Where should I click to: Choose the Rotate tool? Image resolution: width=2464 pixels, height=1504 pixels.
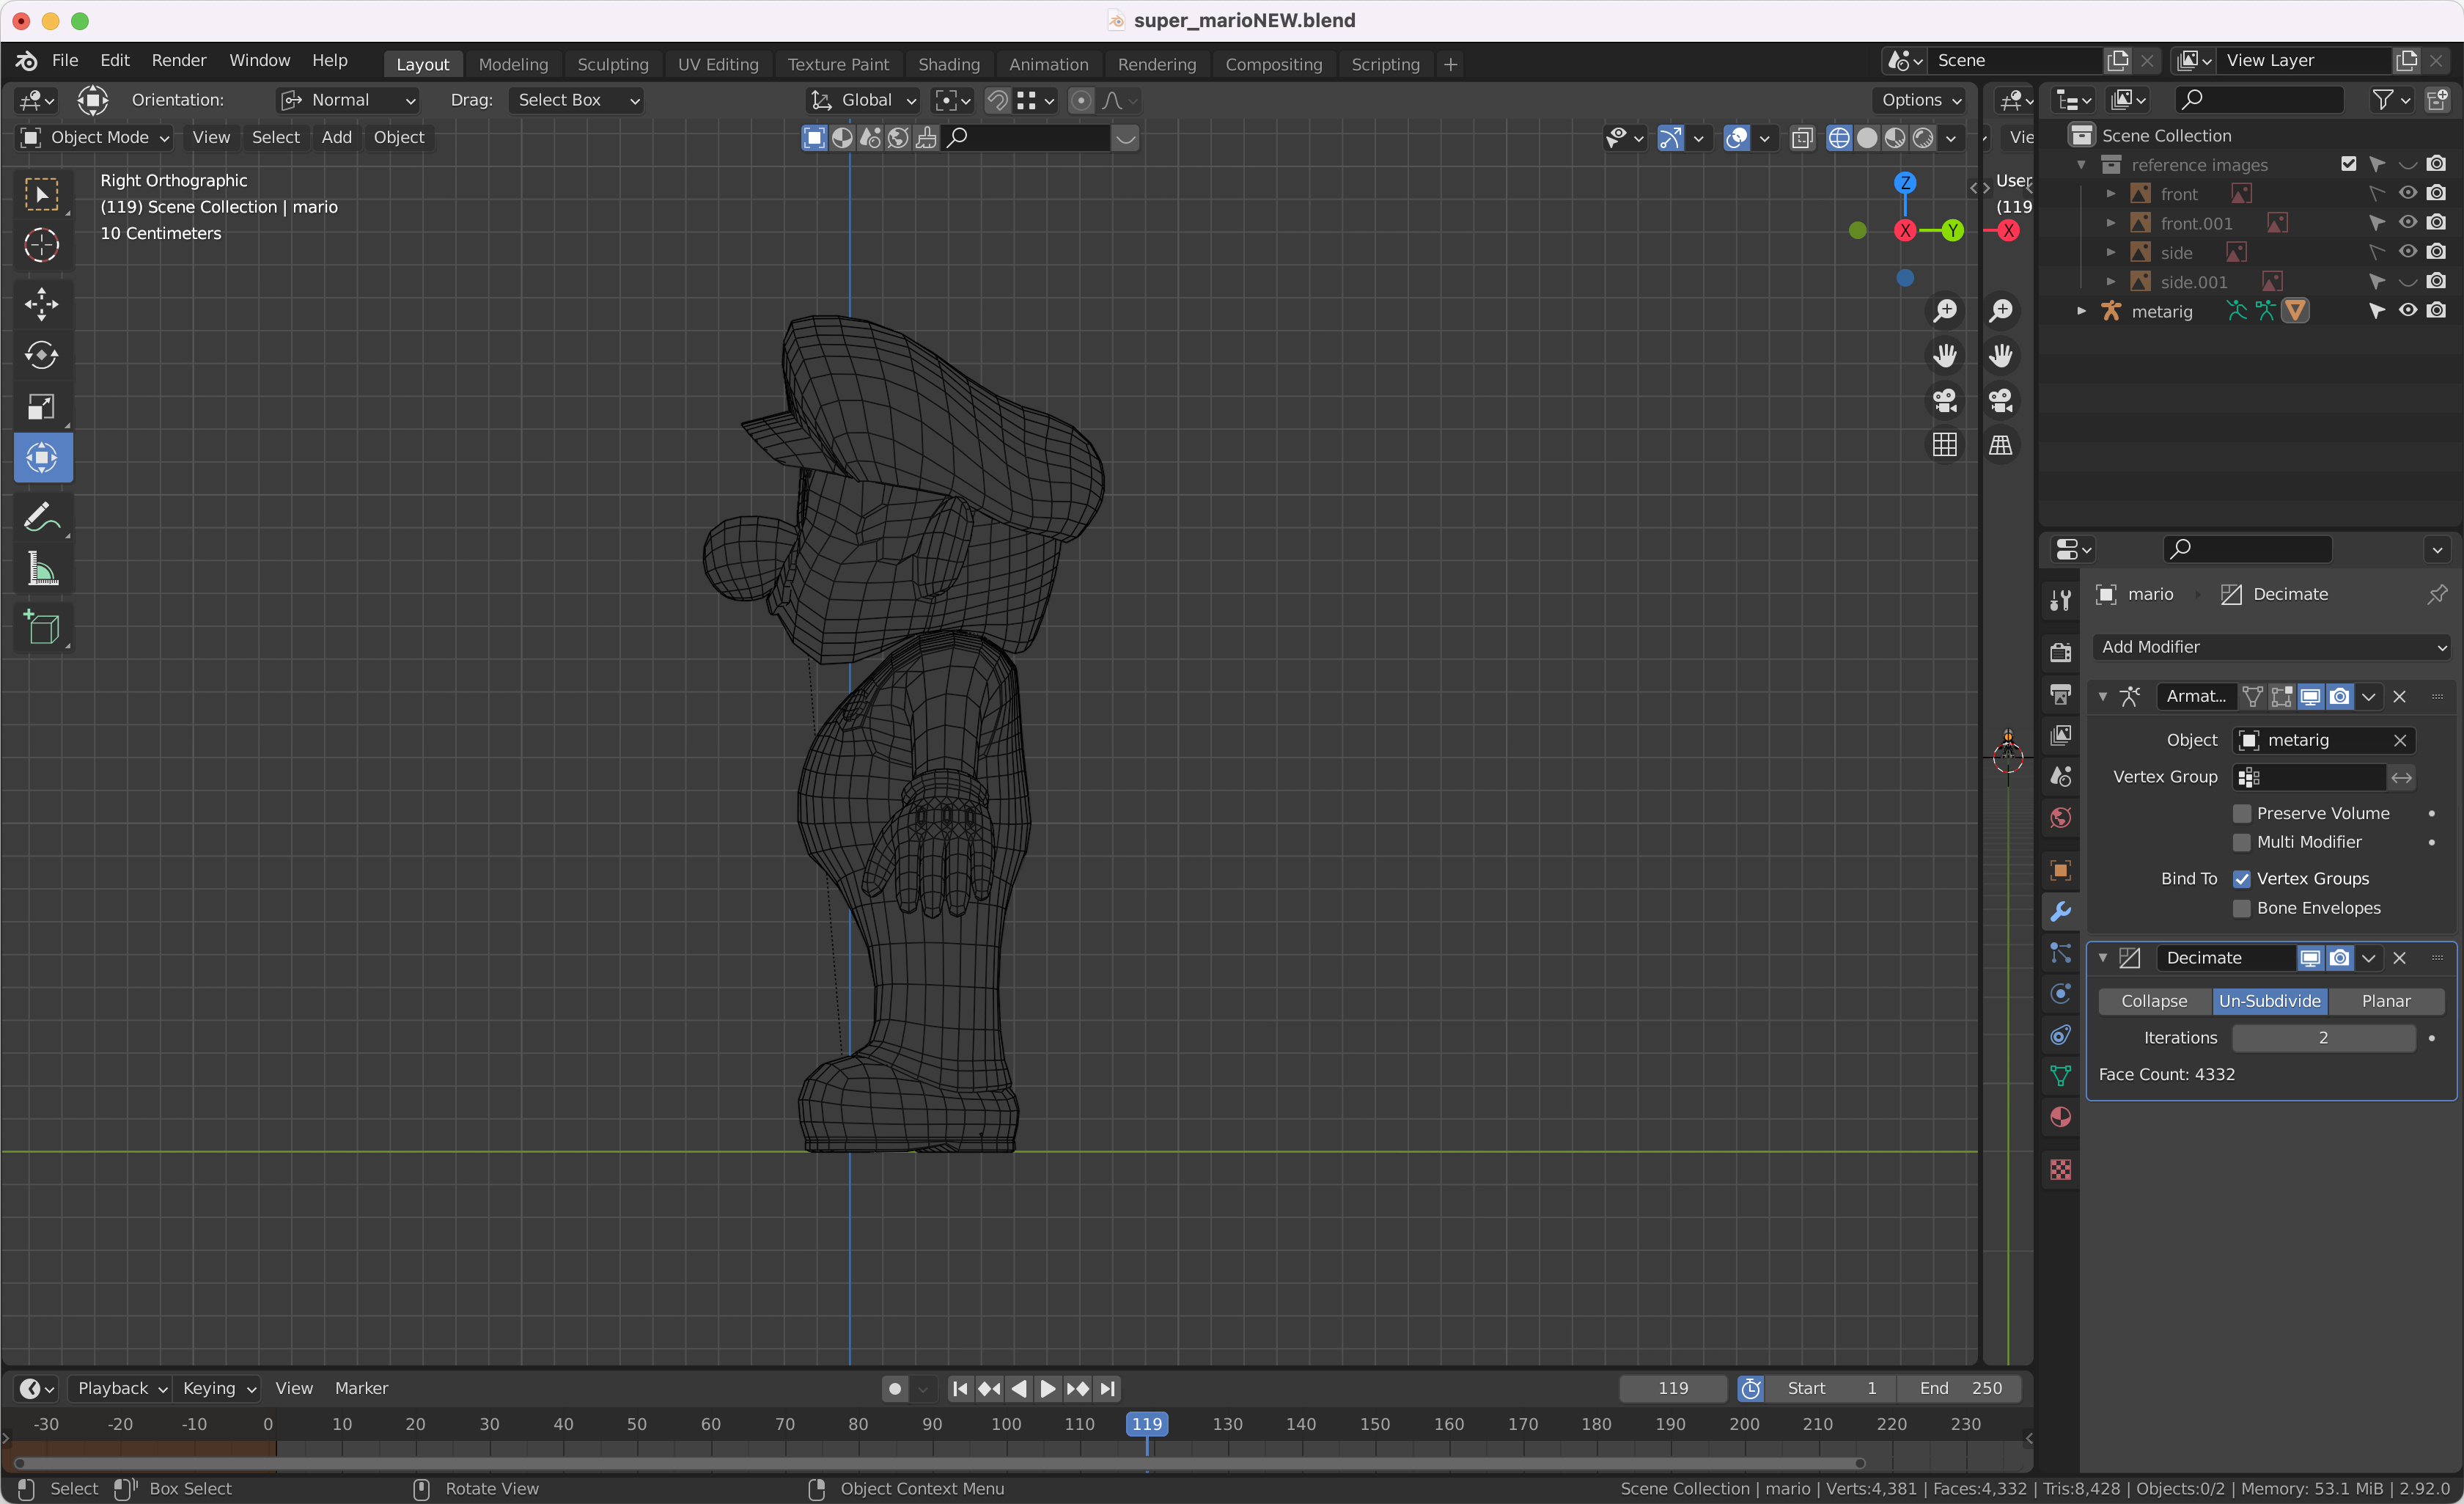(42, 355)
